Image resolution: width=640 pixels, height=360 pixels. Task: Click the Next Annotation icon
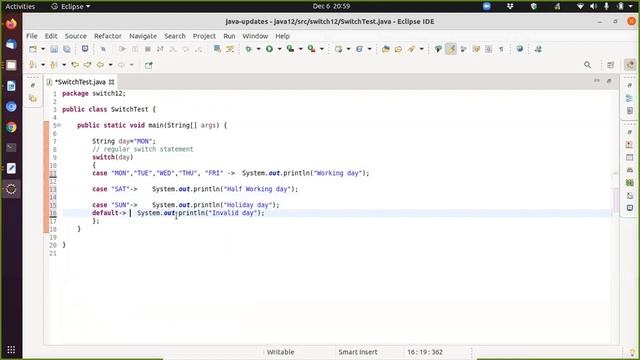tap(33, 65)
